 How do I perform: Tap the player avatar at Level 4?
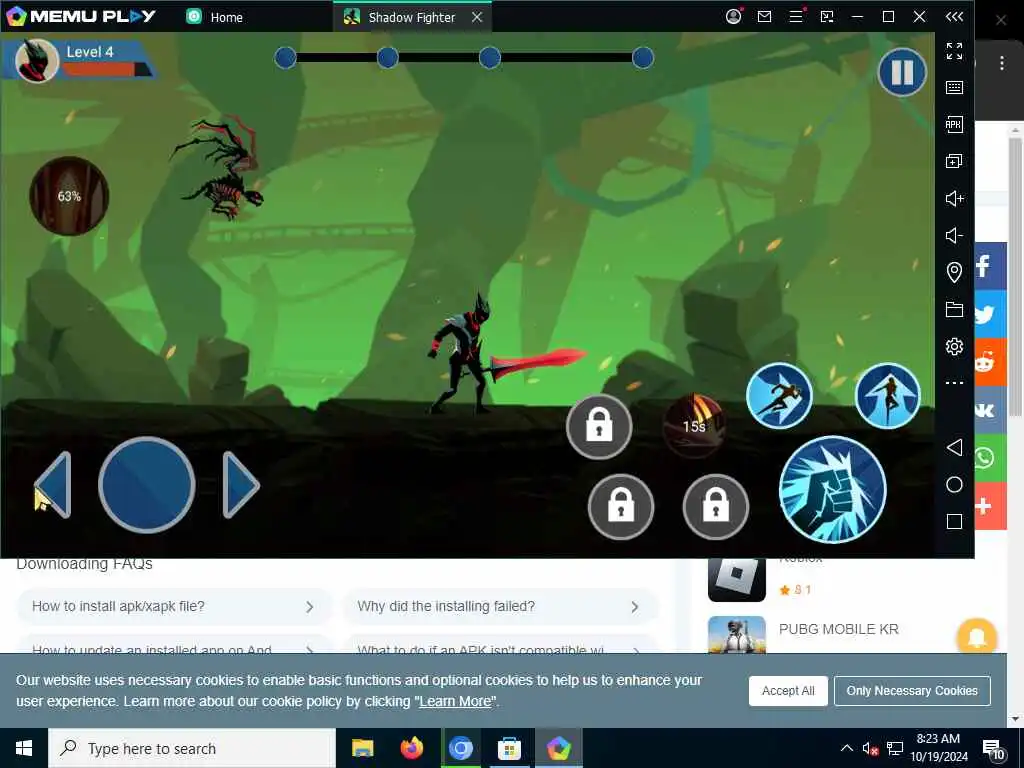tap(37, 61)
